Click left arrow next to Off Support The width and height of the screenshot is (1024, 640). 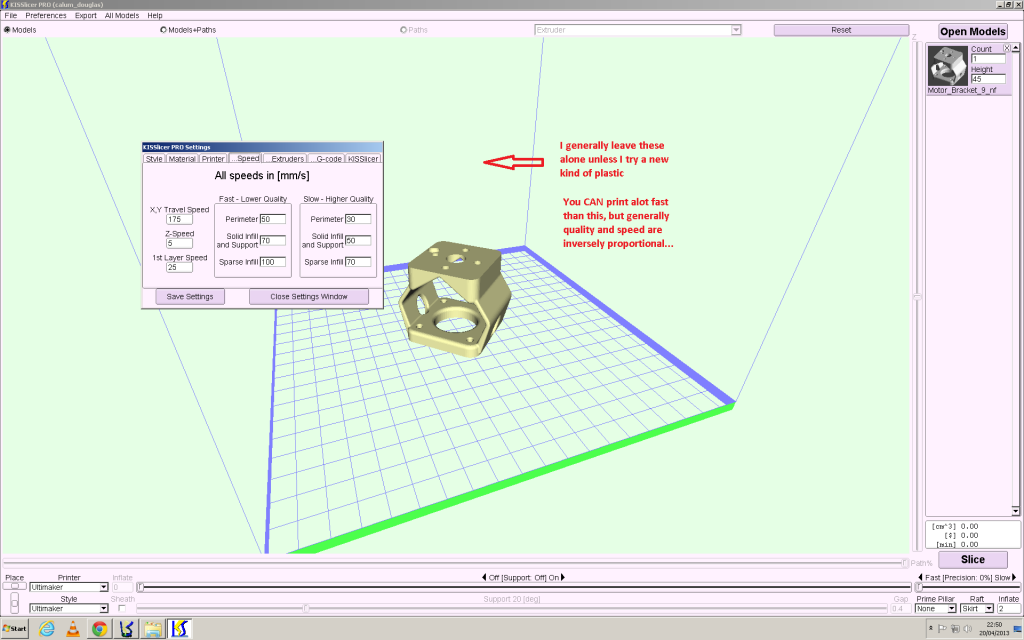click(x=484, y=577)
